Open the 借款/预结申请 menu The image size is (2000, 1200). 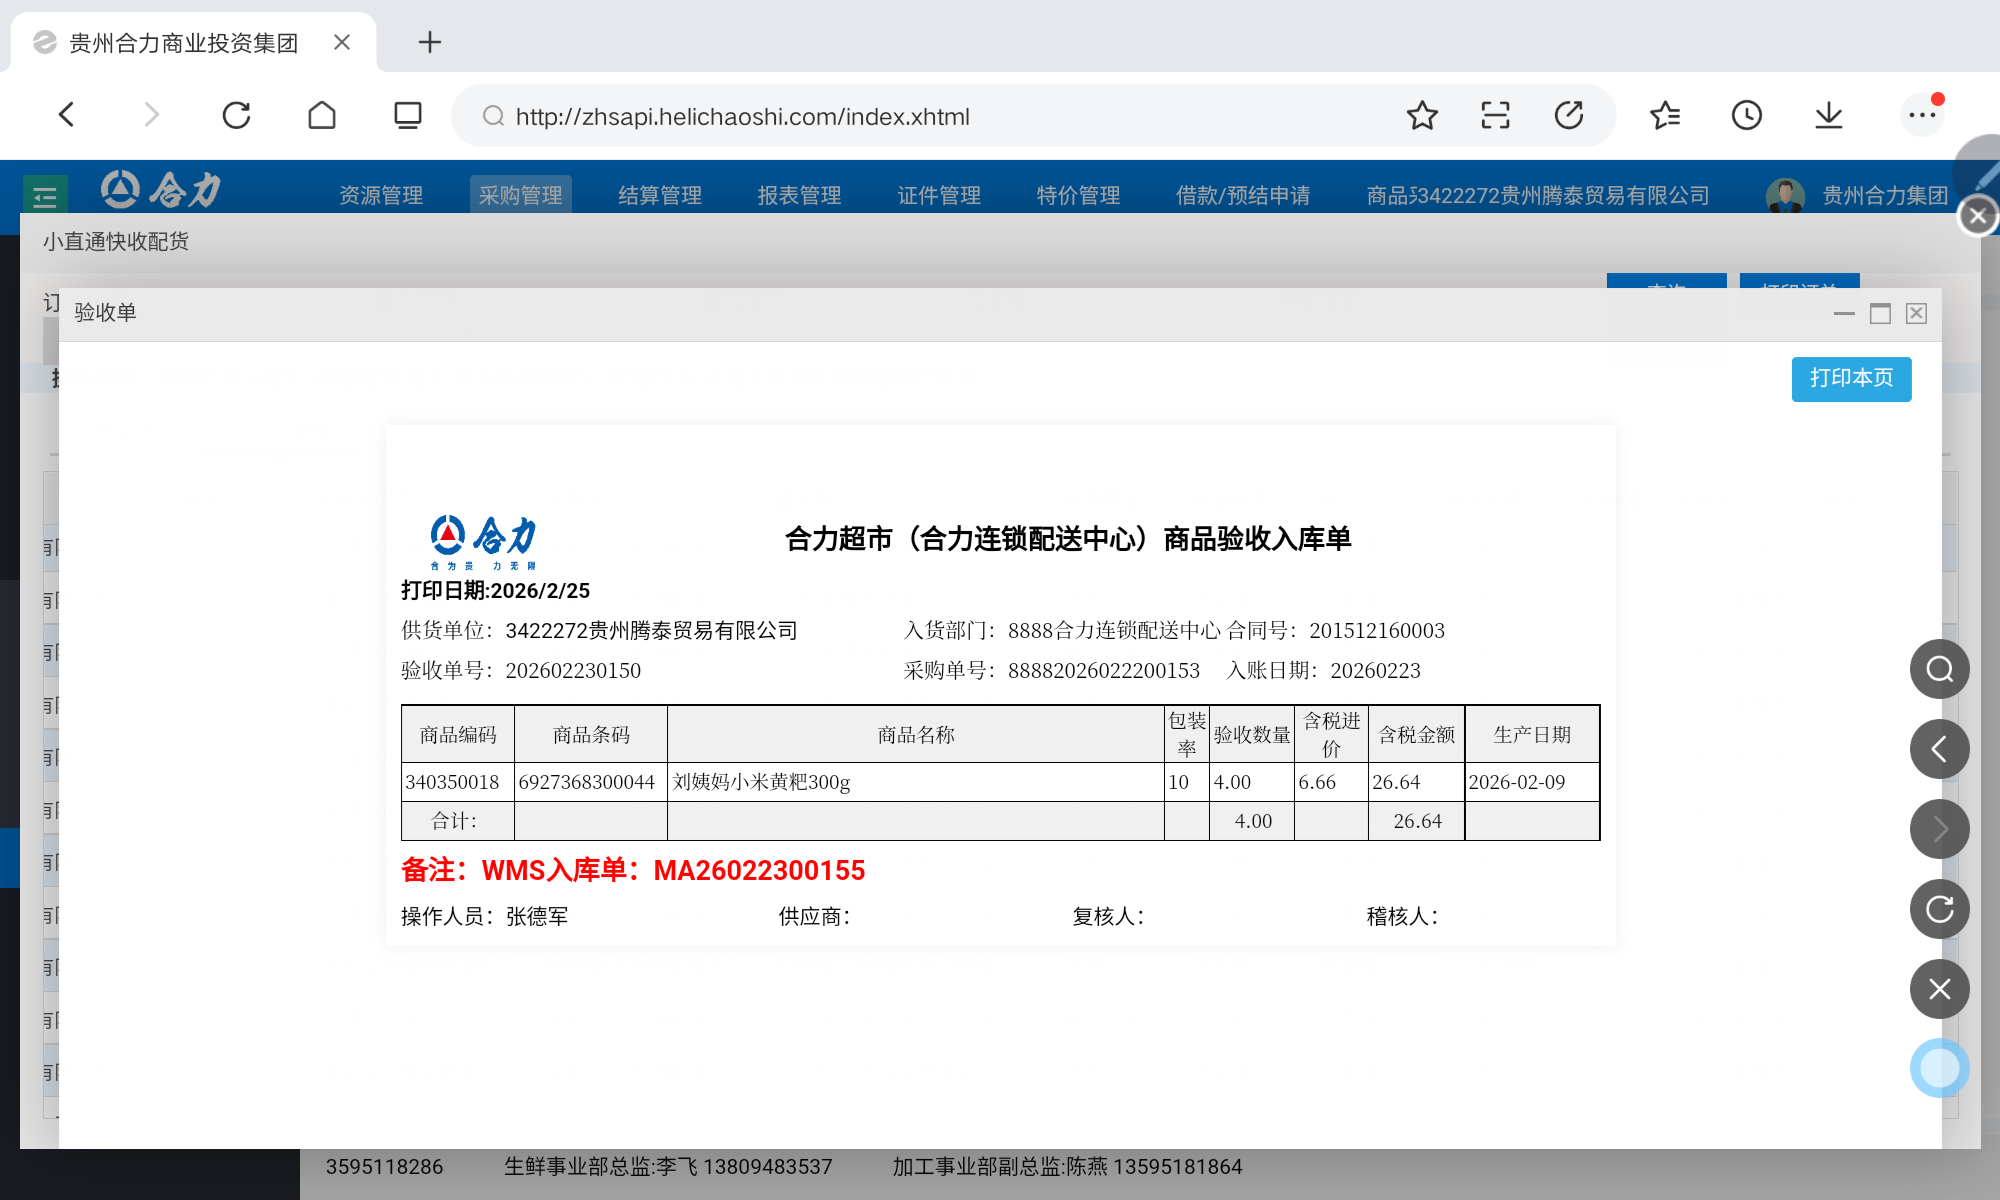pos(1243,195)
